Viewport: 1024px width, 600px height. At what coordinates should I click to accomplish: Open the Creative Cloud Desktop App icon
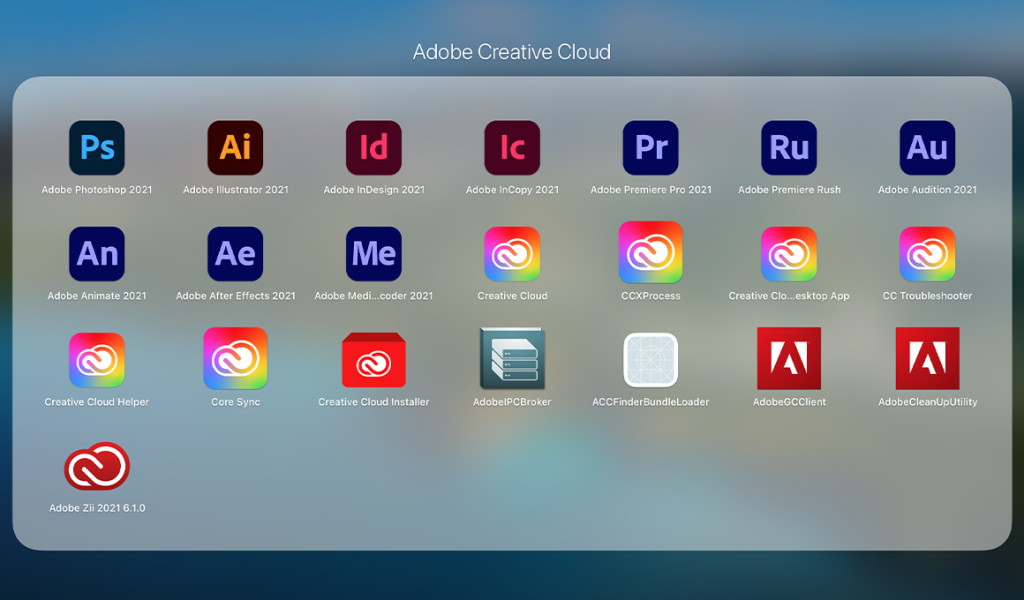point(789,253)
